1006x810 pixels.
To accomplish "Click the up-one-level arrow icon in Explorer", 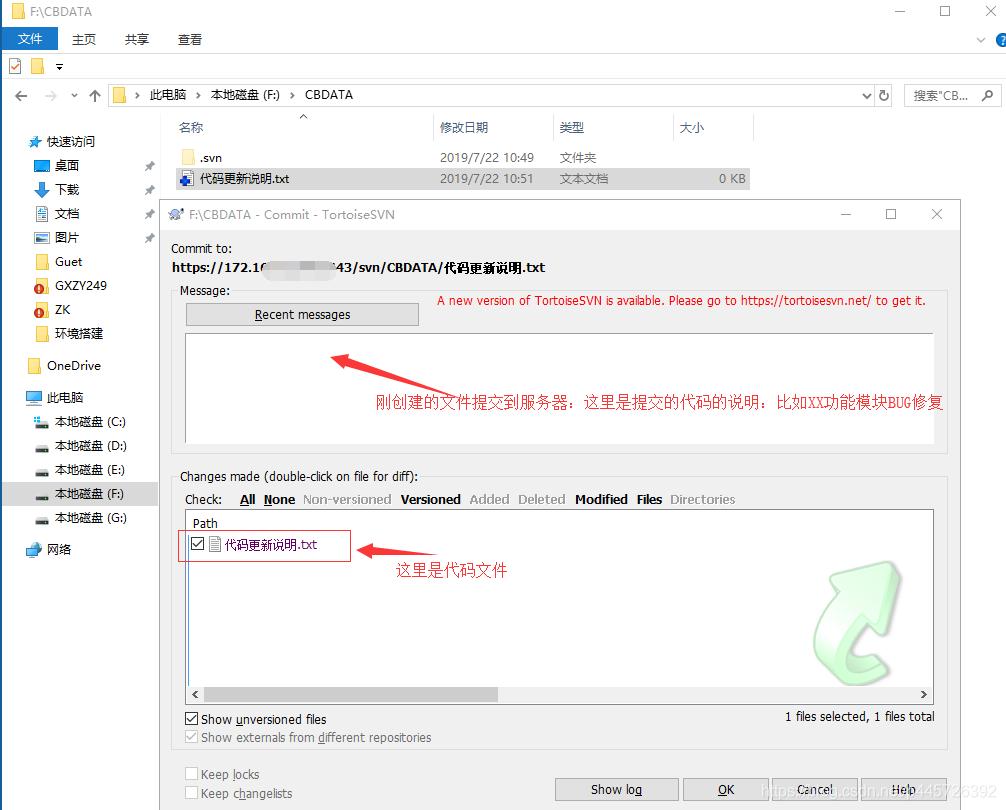I will [x=95, y=95].
